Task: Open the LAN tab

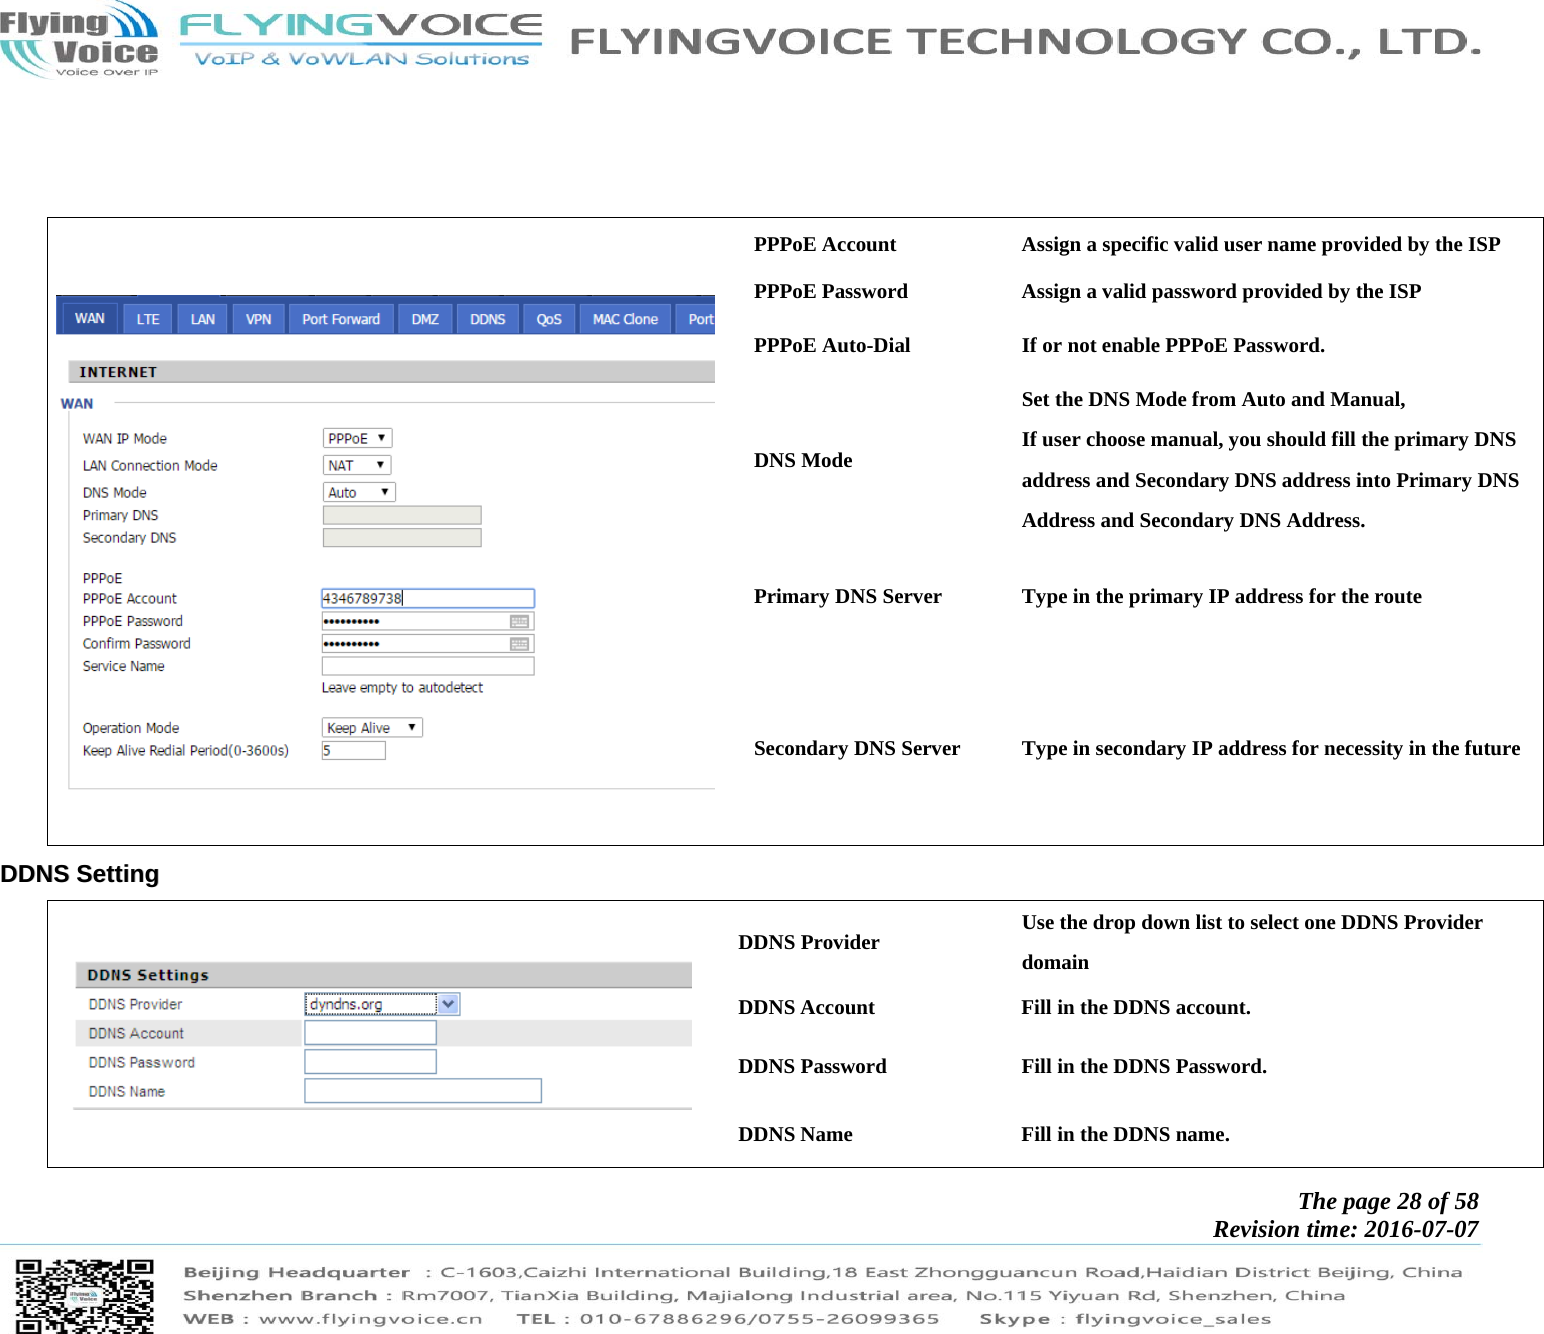Action: [x=203, y=319]
